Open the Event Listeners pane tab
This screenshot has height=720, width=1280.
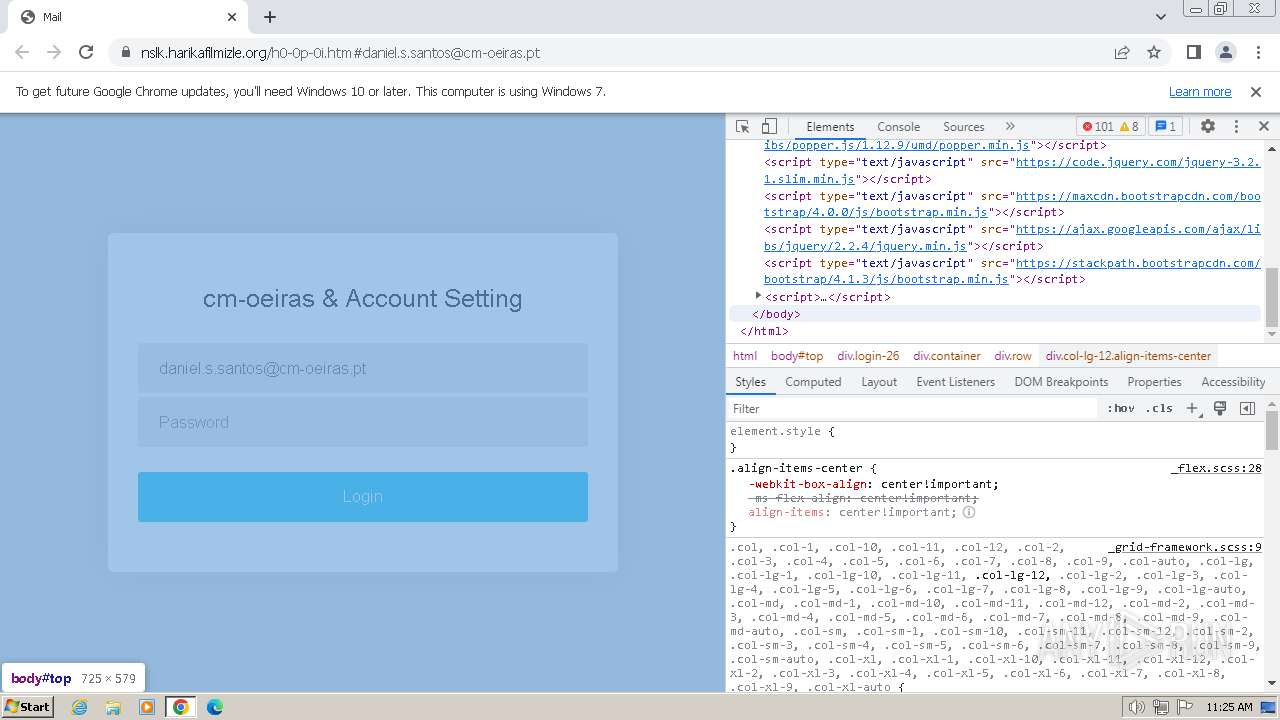(956, 382)
